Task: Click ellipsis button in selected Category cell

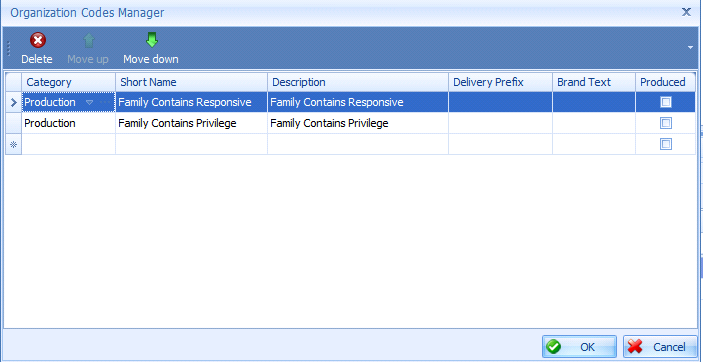Action: tap(105, 103)
